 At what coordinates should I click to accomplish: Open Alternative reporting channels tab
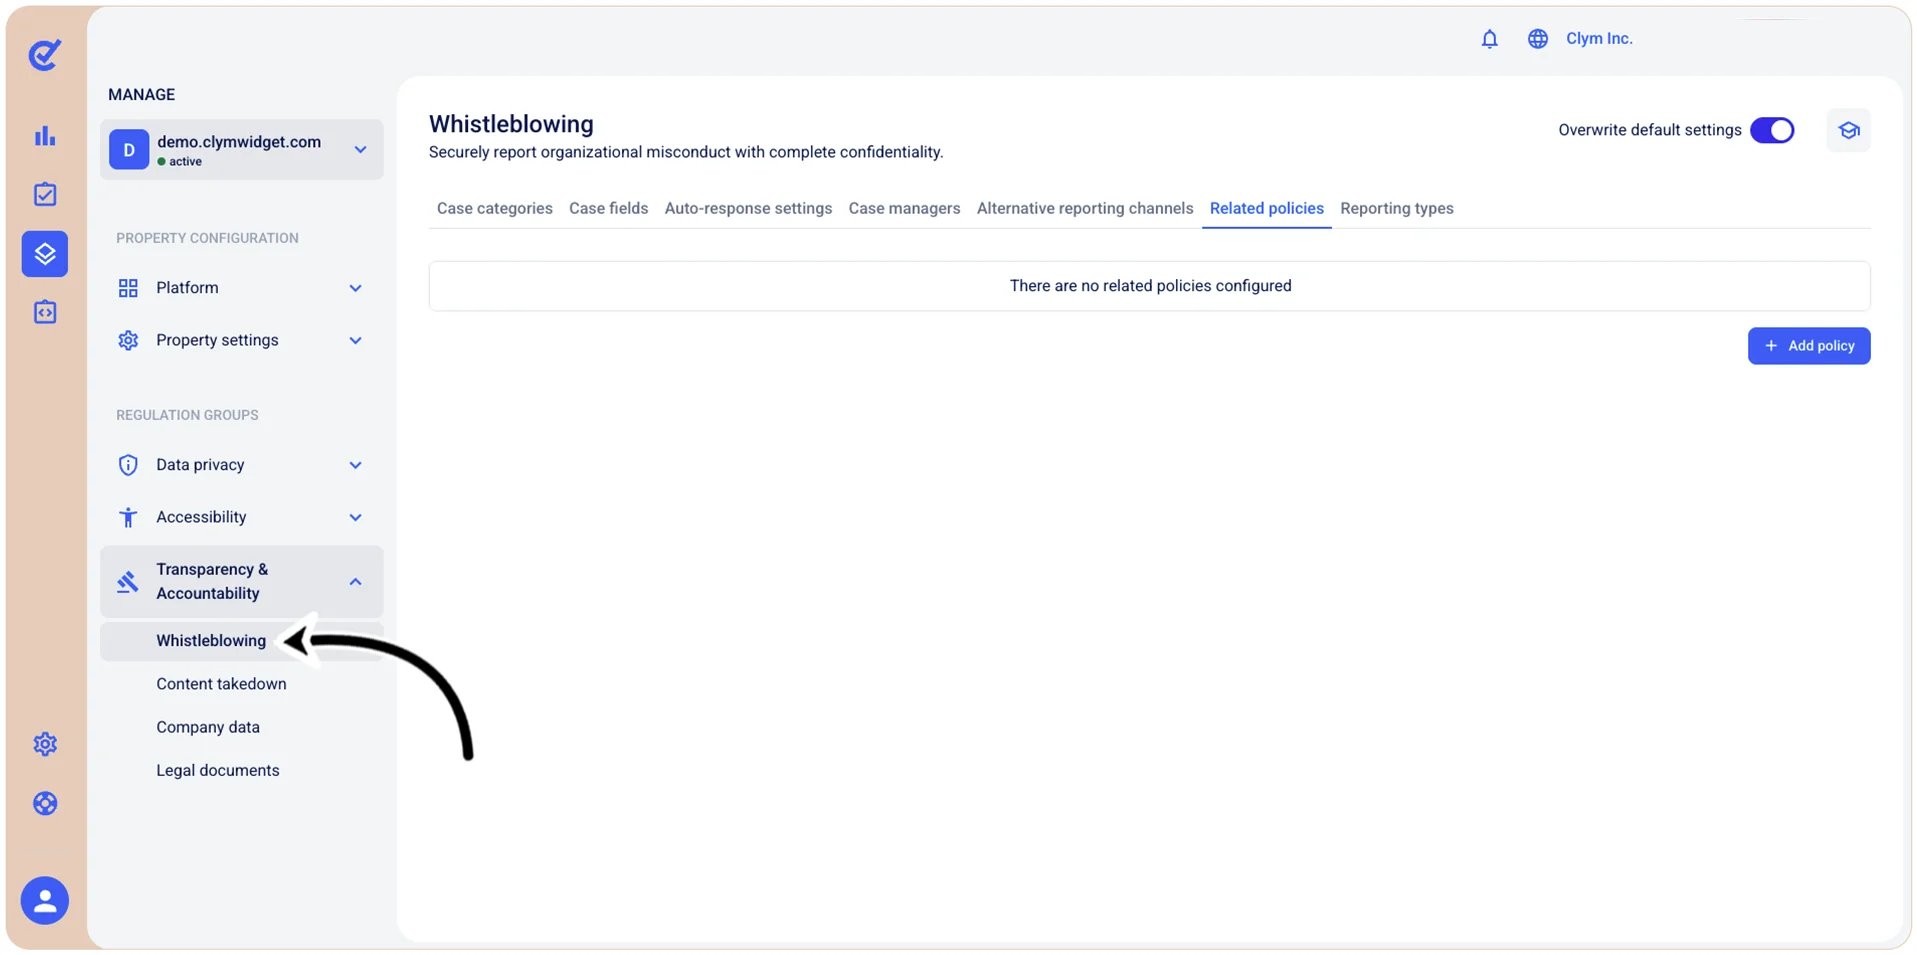[x=1085, y=208]
